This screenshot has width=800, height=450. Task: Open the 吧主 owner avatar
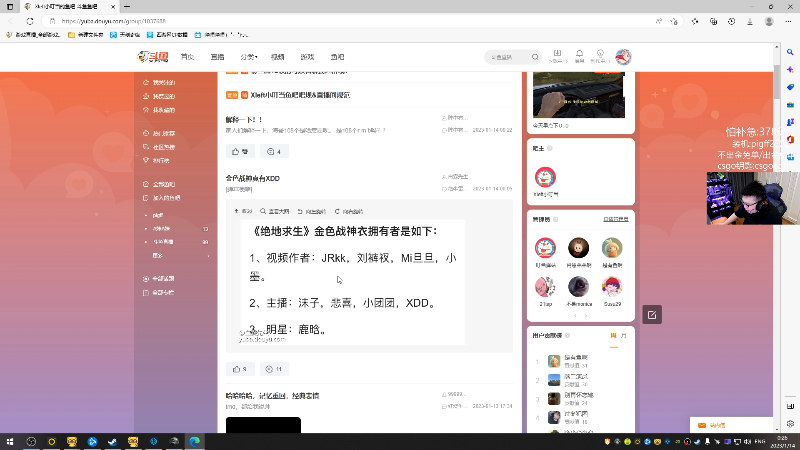click(x=545, y=177)
